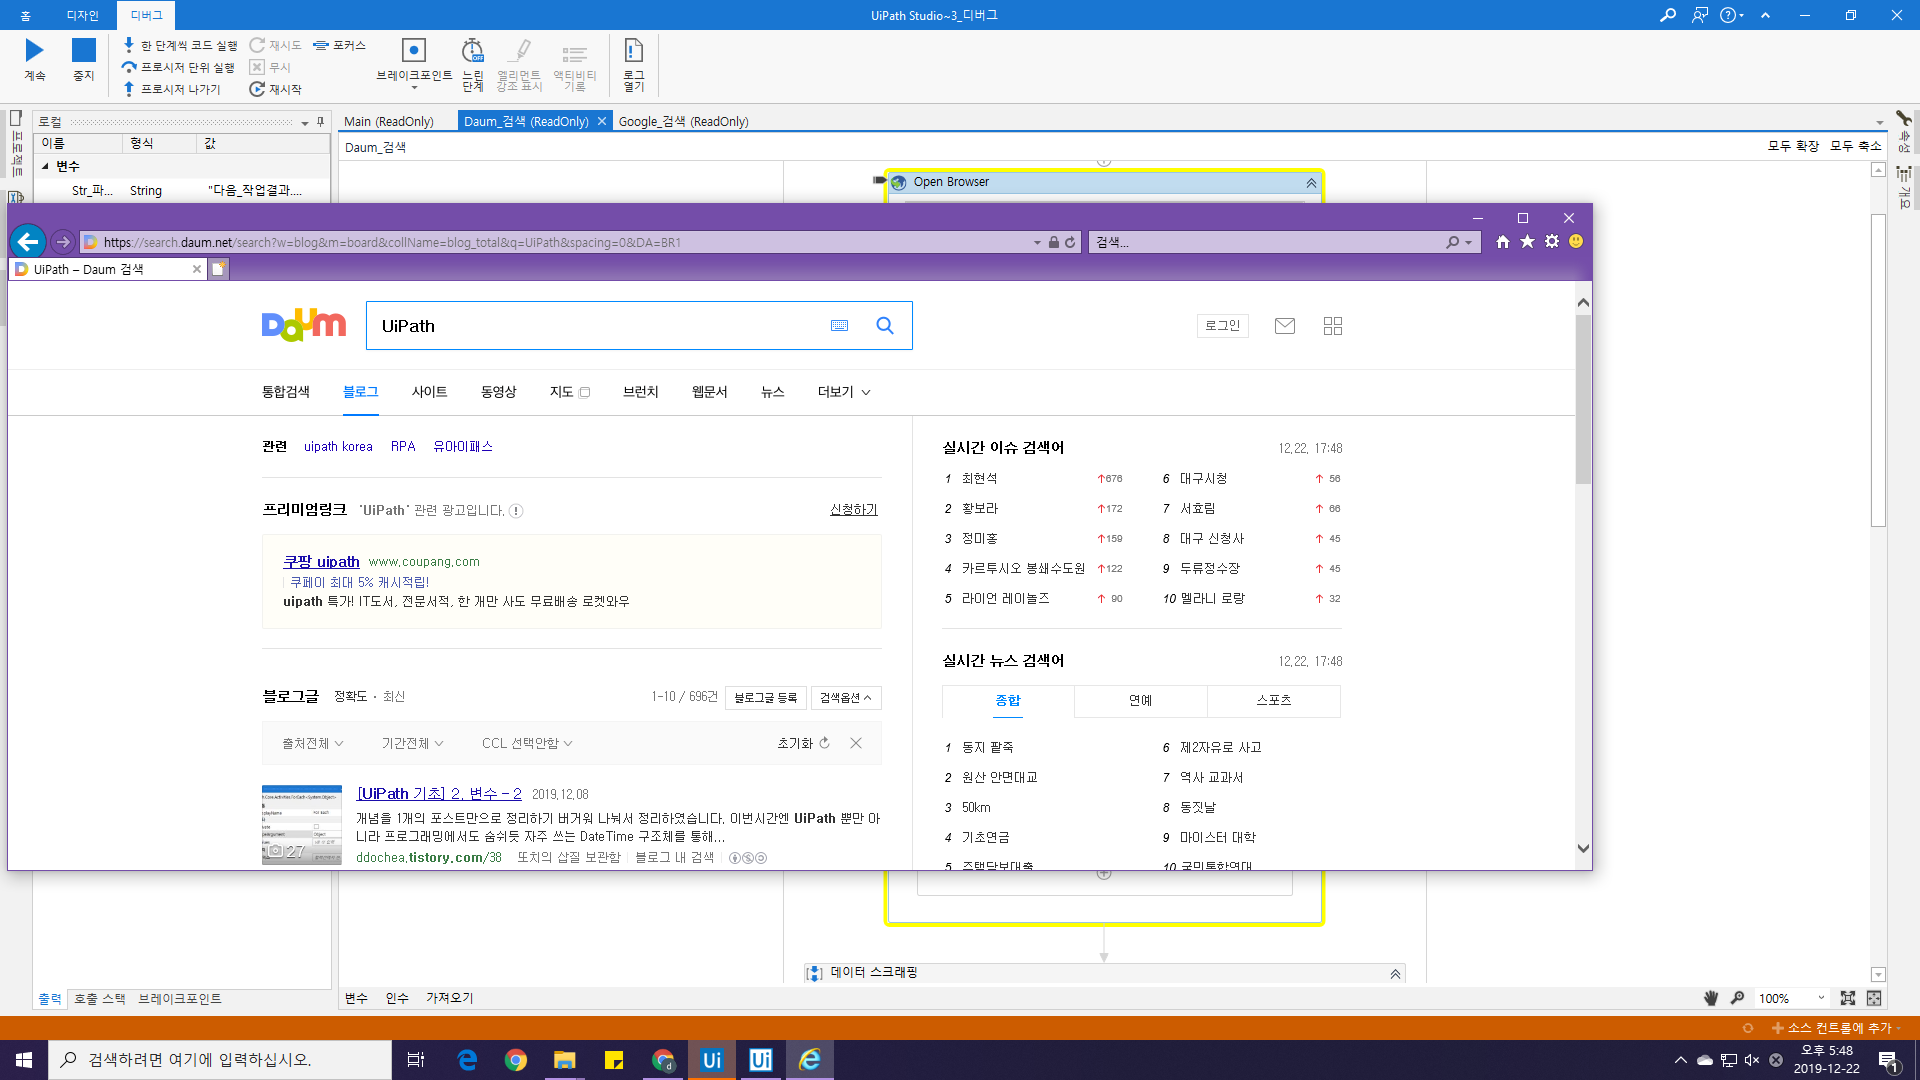Expand the More (더보기) dropdown
Viewport: 1920px width, 1080px height.
pos(843,392)
